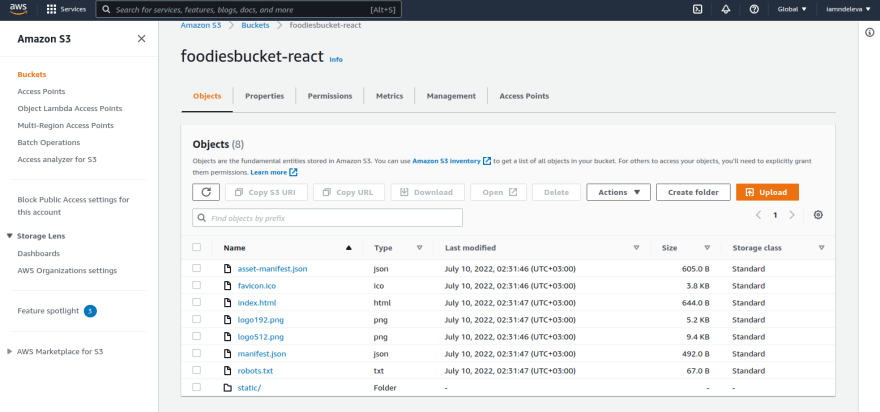Refresh the objects list
Viewport: 880px width, 412px height.
click(206, 192)
